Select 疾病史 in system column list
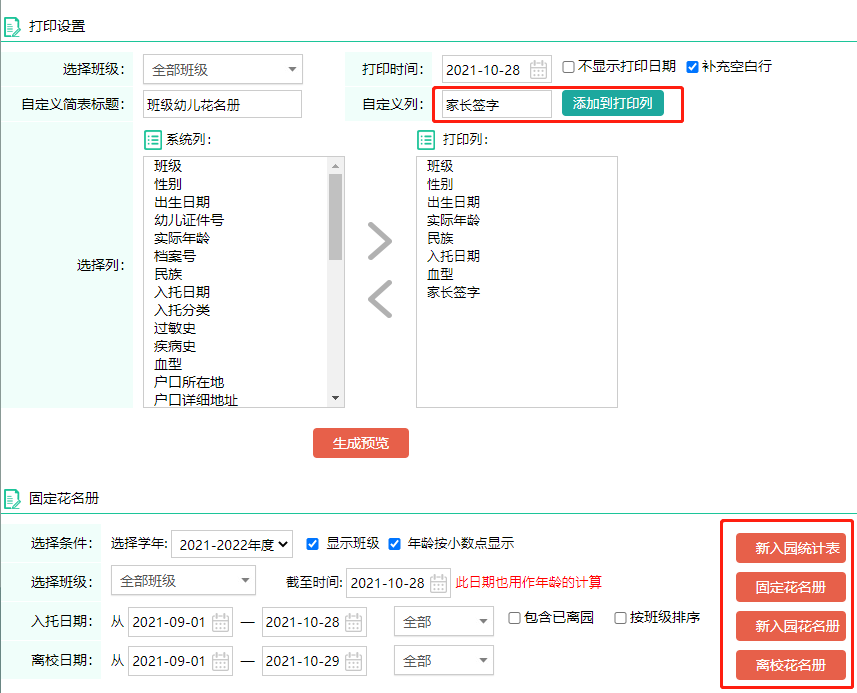This screenshot has width=857, height=693. pos(175,346)
